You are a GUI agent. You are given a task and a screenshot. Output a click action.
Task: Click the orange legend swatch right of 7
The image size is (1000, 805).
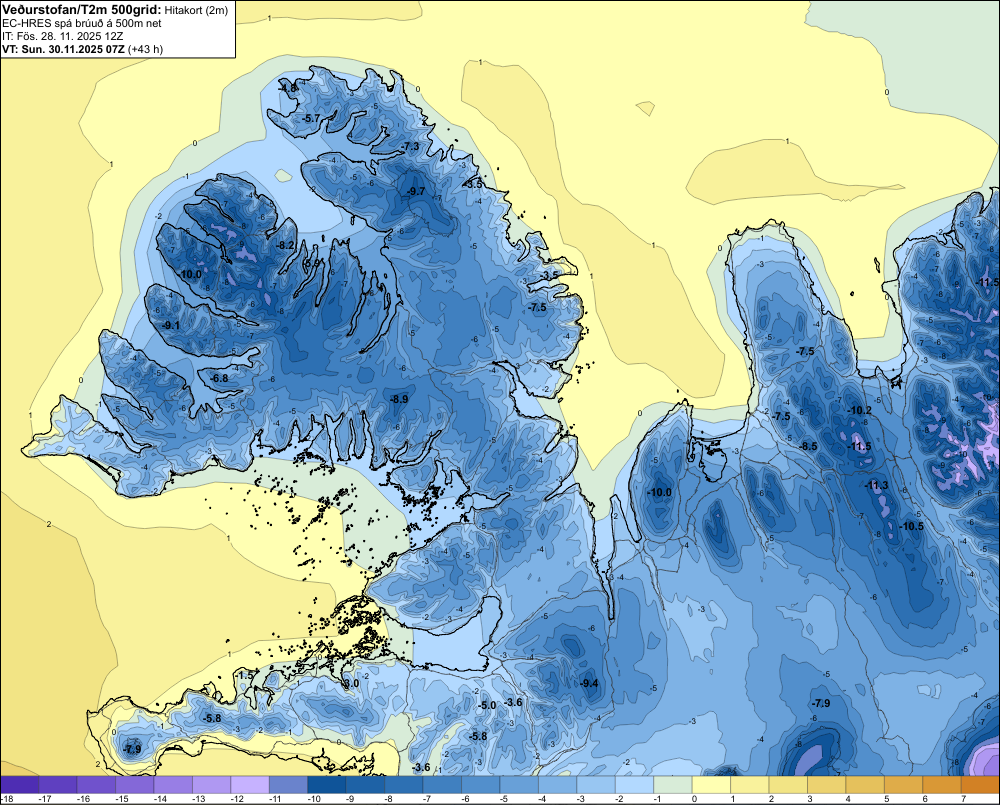coord(980,785)
